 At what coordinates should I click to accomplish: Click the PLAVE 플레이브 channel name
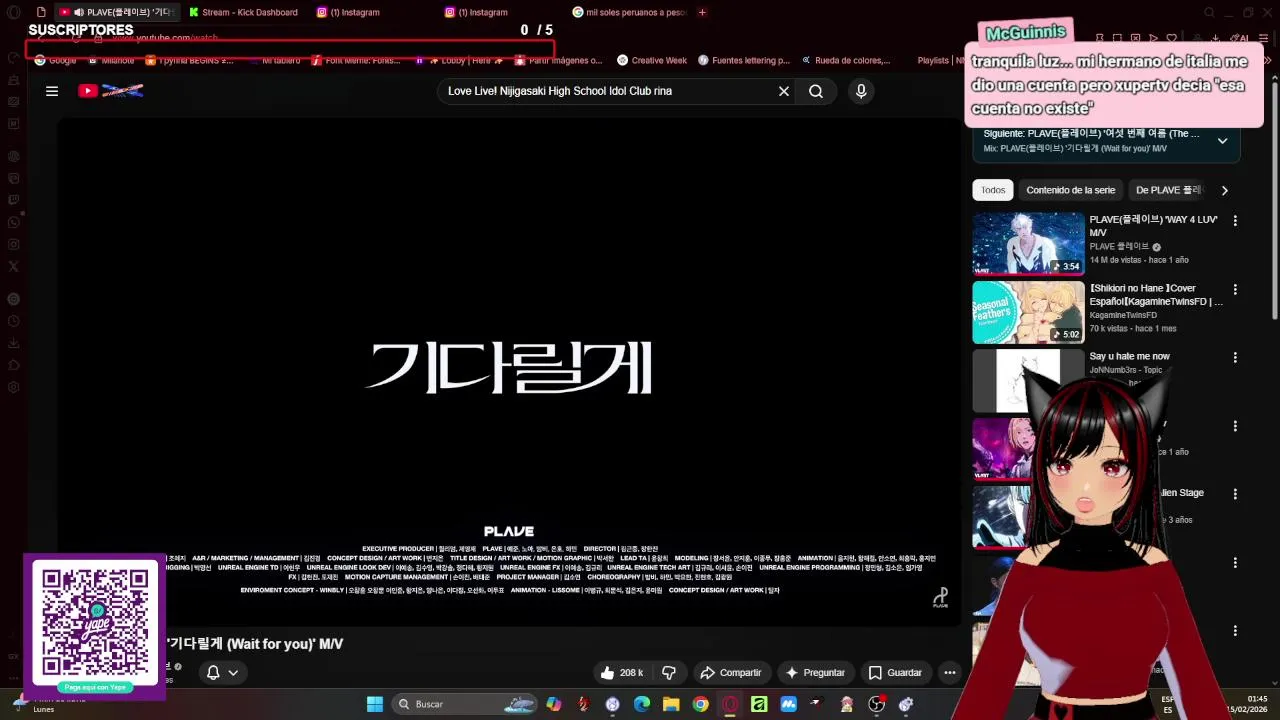coord(1119,246)
